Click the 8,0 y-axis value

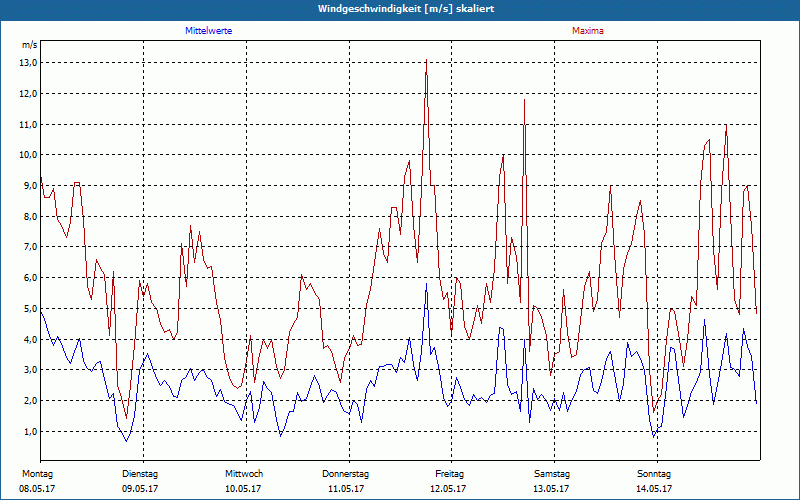tap(31, 216)
